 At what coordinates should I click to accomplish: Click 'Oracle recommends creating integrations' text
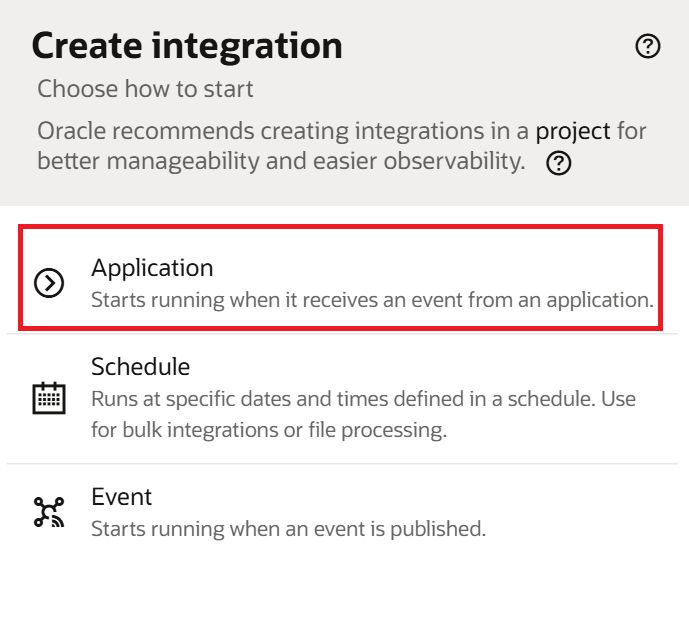click(282, 131)
